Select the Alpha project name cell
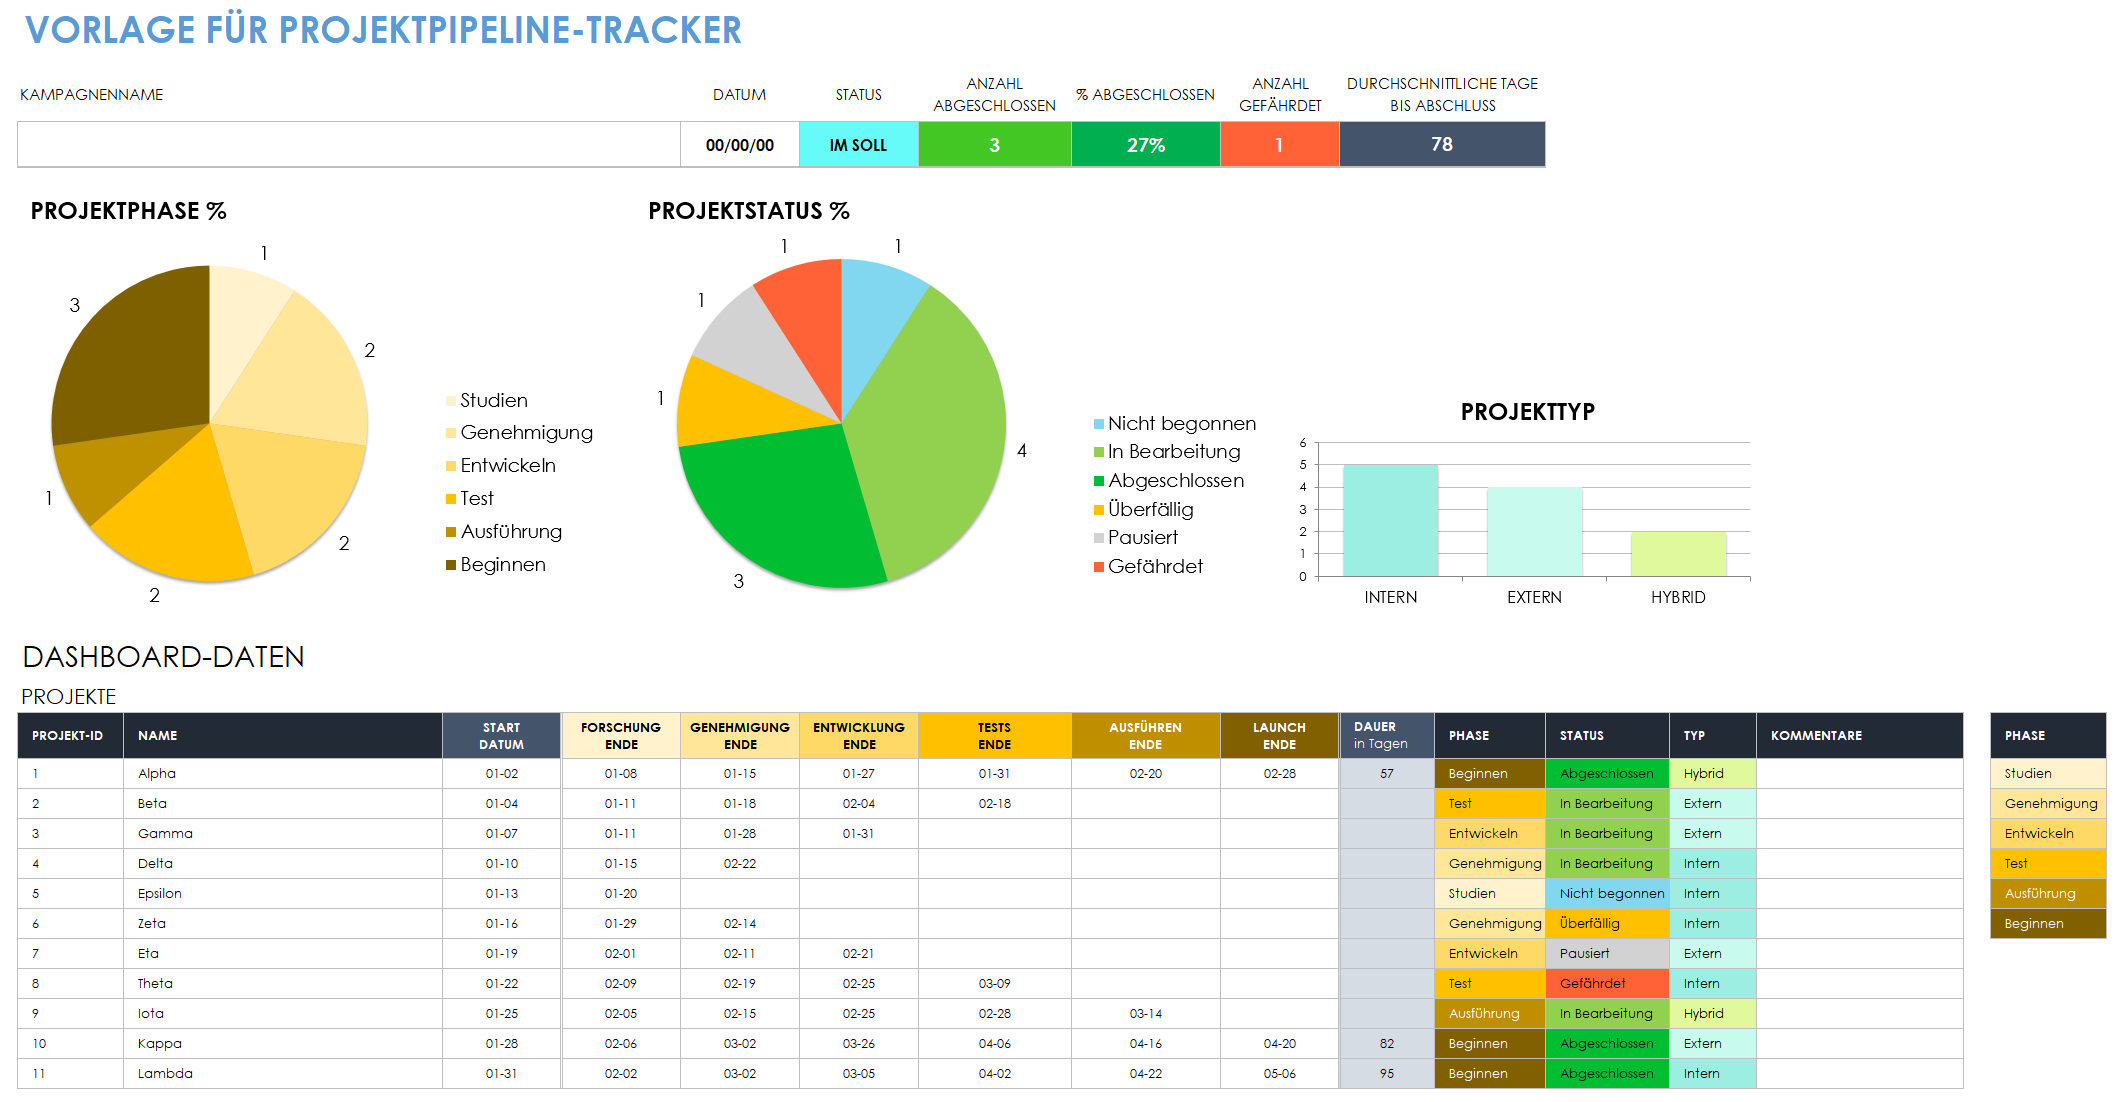The height and width of the screenshot is (1102, 2123). pyautogui.click(x=283, y=774)
